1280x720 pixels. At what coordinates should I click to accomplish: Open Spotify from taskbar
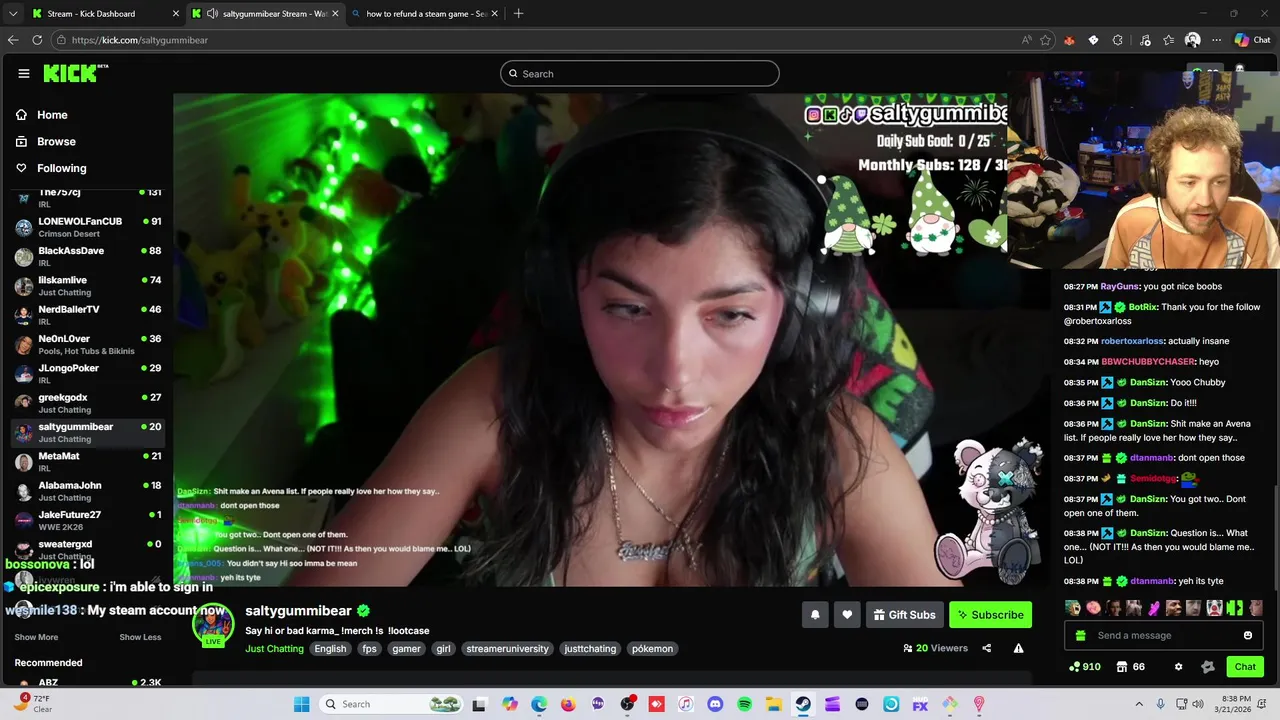click(x=744, y=704)
